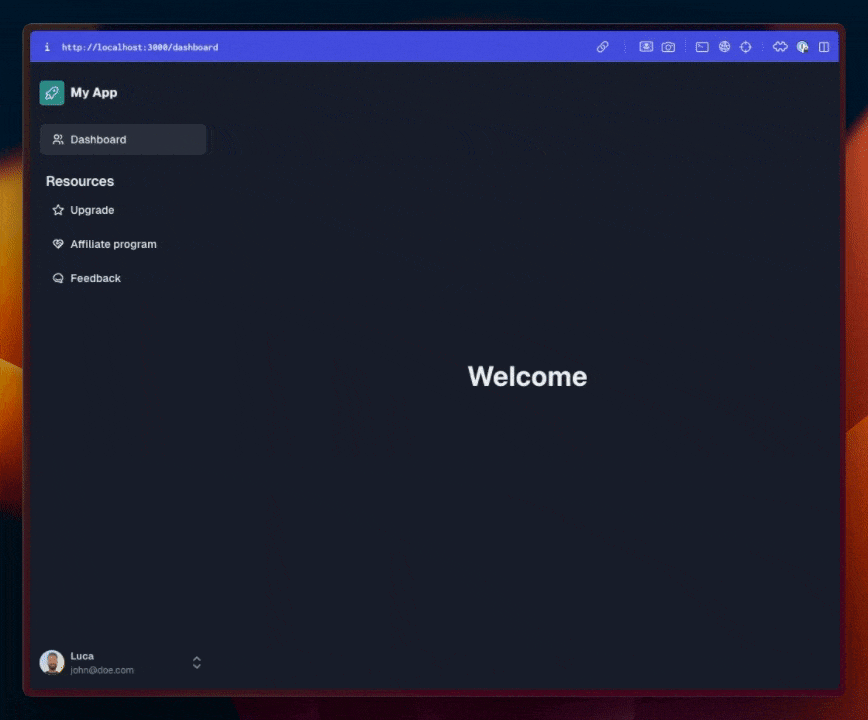The width and height of the screenshot is (868, 720).
Task: Click the puzzle-piece extensions icon
Action: (x=780, y=47)
